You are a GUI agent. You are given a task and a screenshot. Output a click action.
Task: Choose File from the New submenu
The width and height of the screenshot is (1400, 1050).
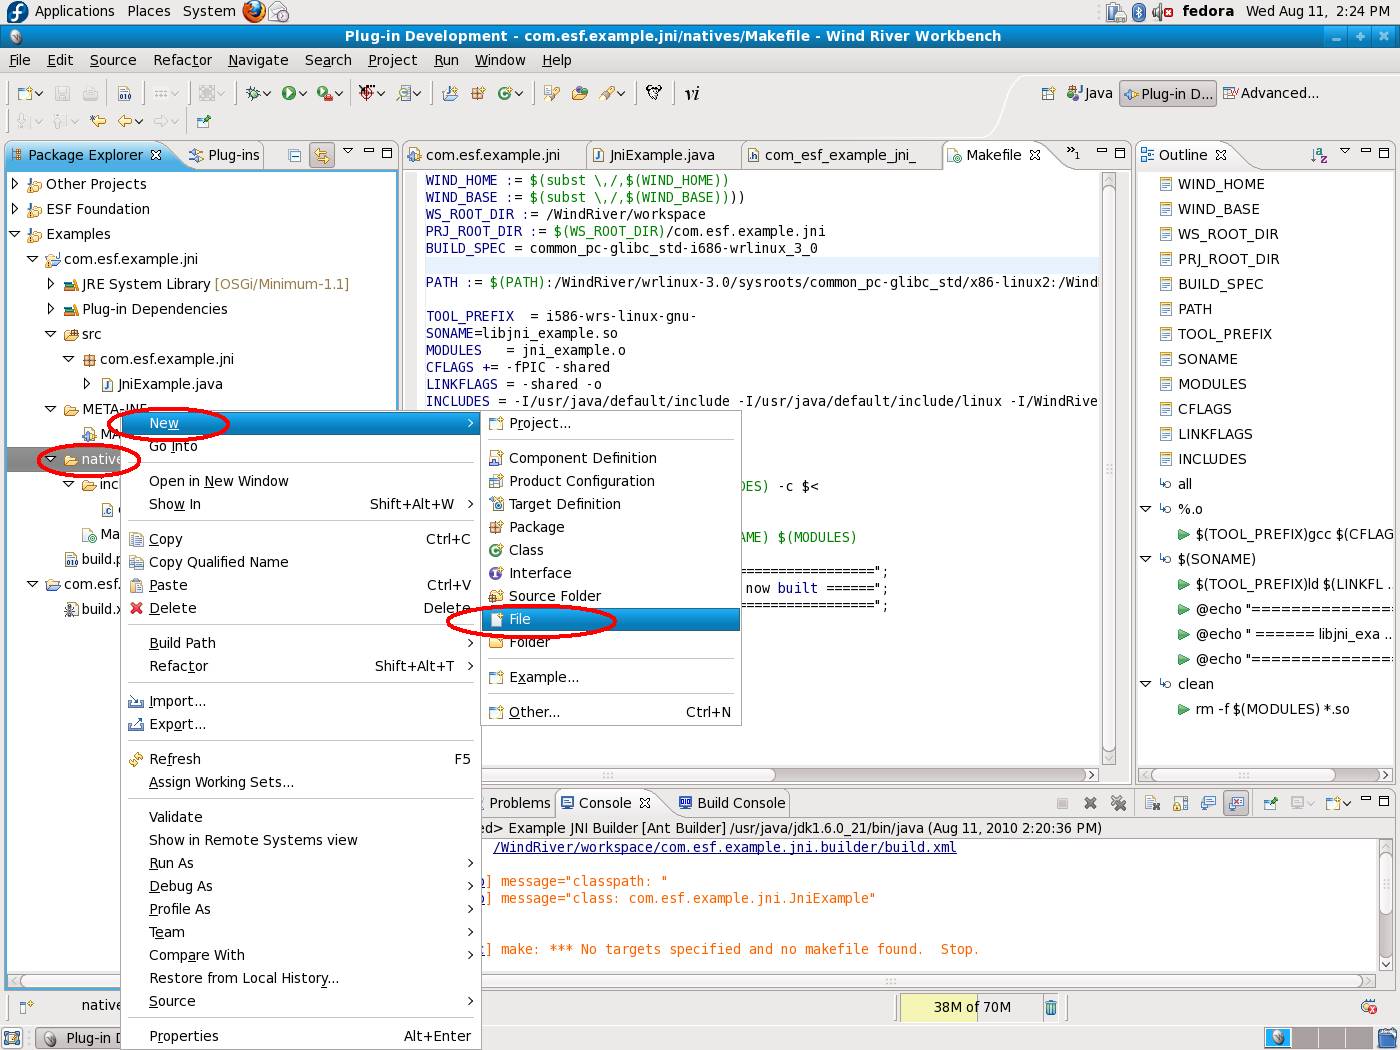[x=610, y=619]
